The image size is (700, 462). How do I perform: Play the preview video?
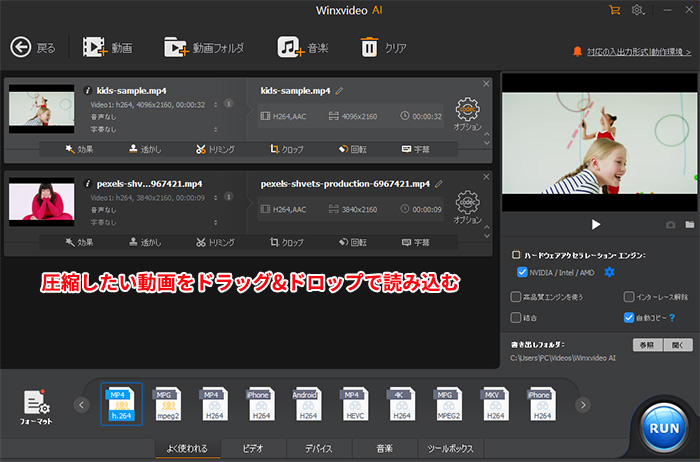point(596,225)
